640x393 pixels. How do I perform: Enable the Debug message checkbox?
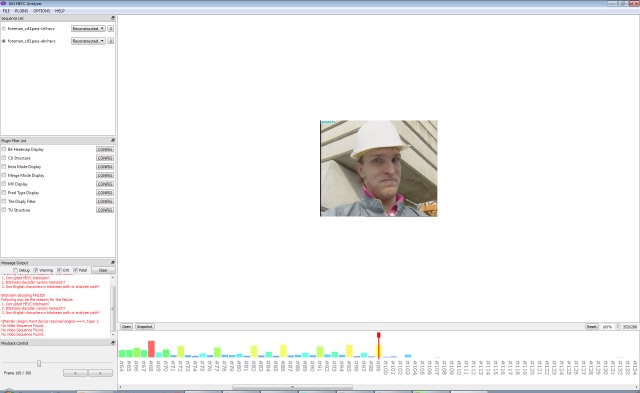click(x=16, y=270)
